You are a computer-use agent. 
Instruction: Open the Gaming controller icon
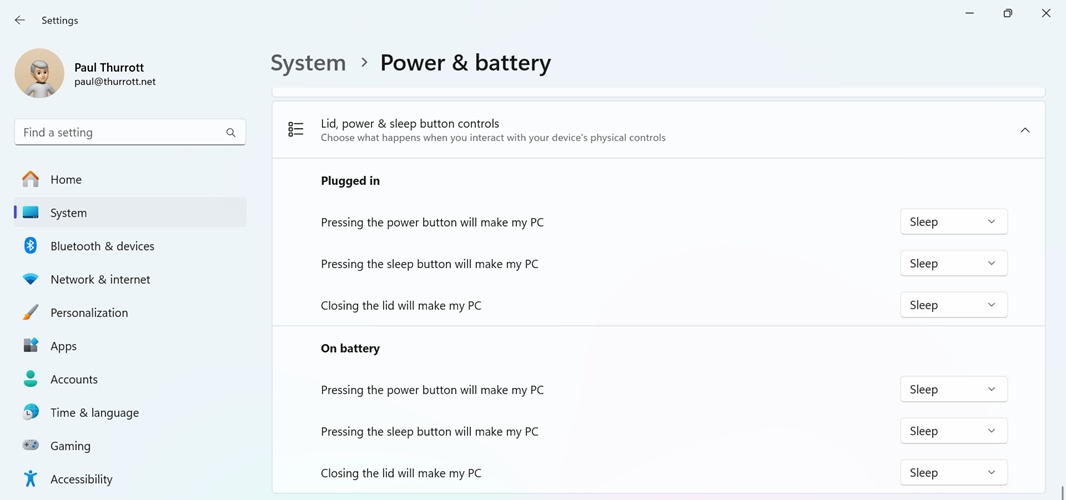click(31, 446)
